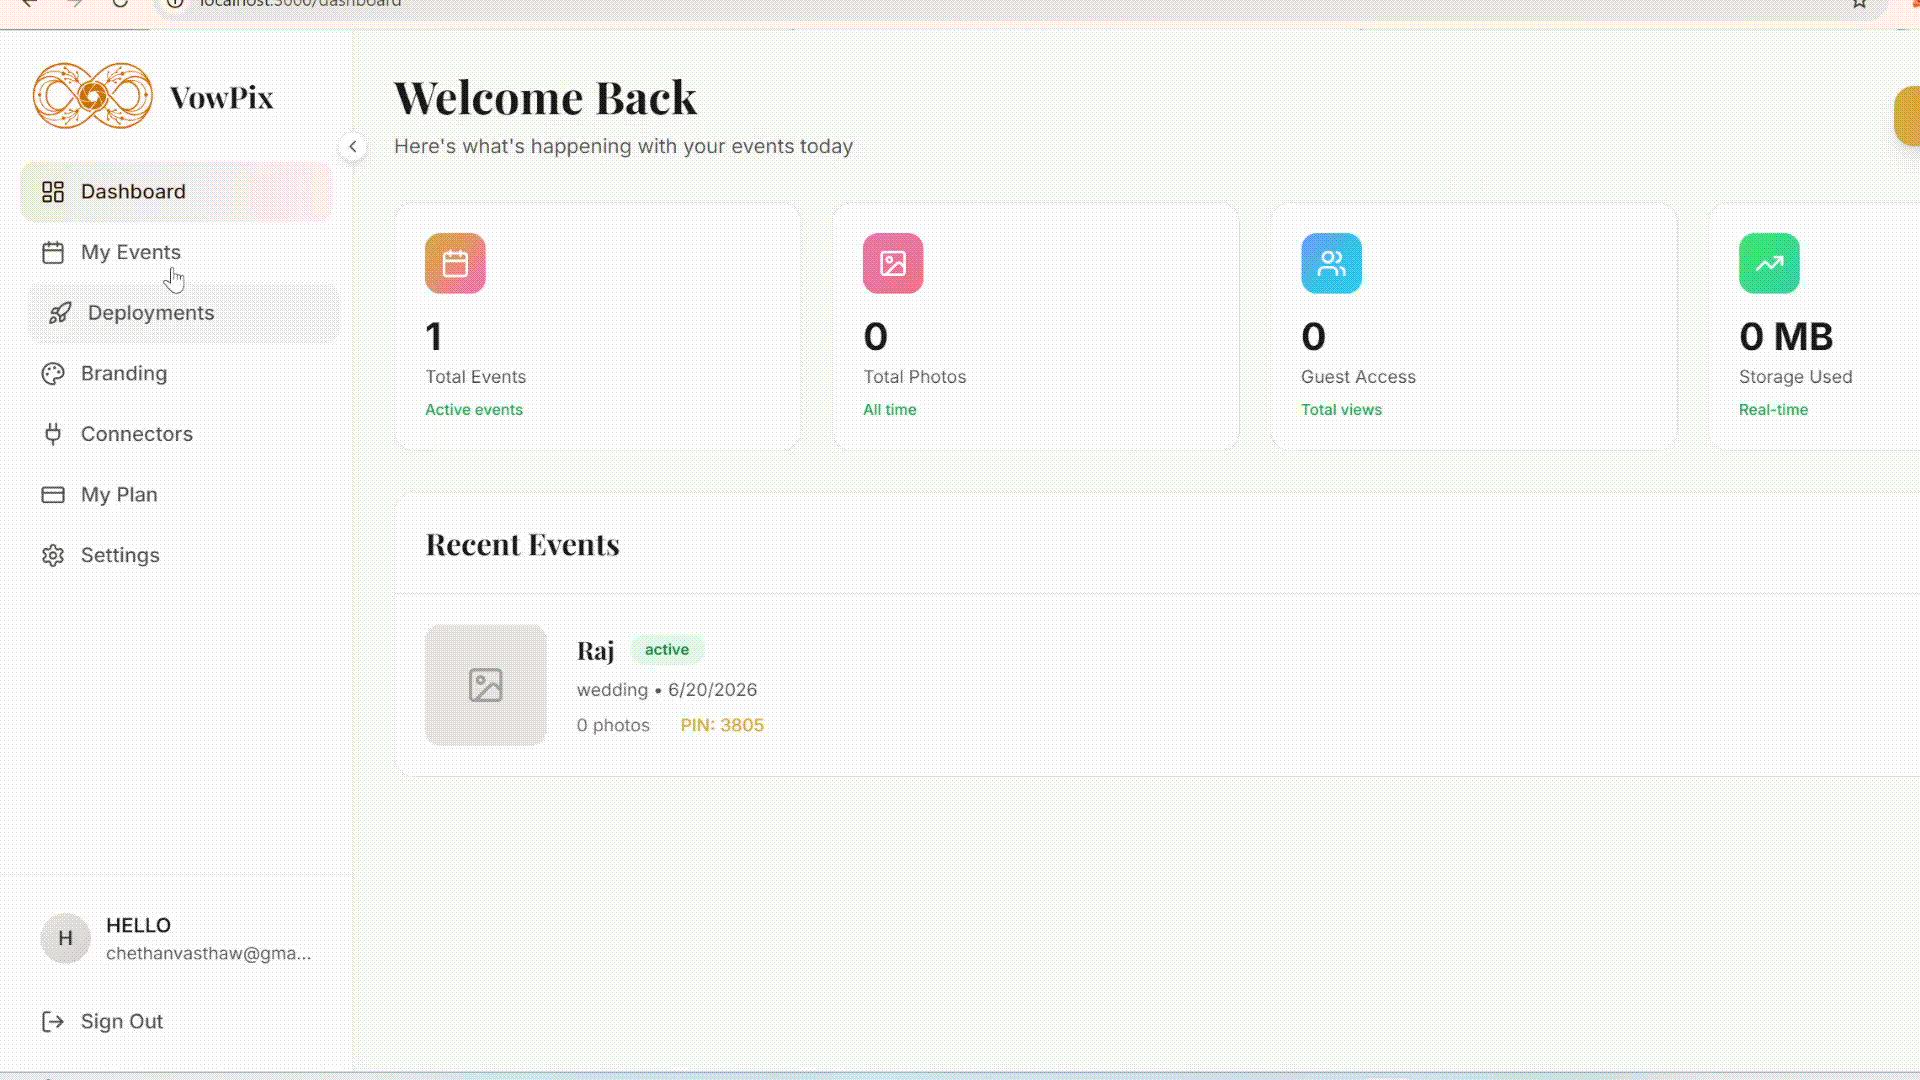Open the Raj event thumbnail placeholder
Screen dimensions: 1920x1080
pos(486,685)
